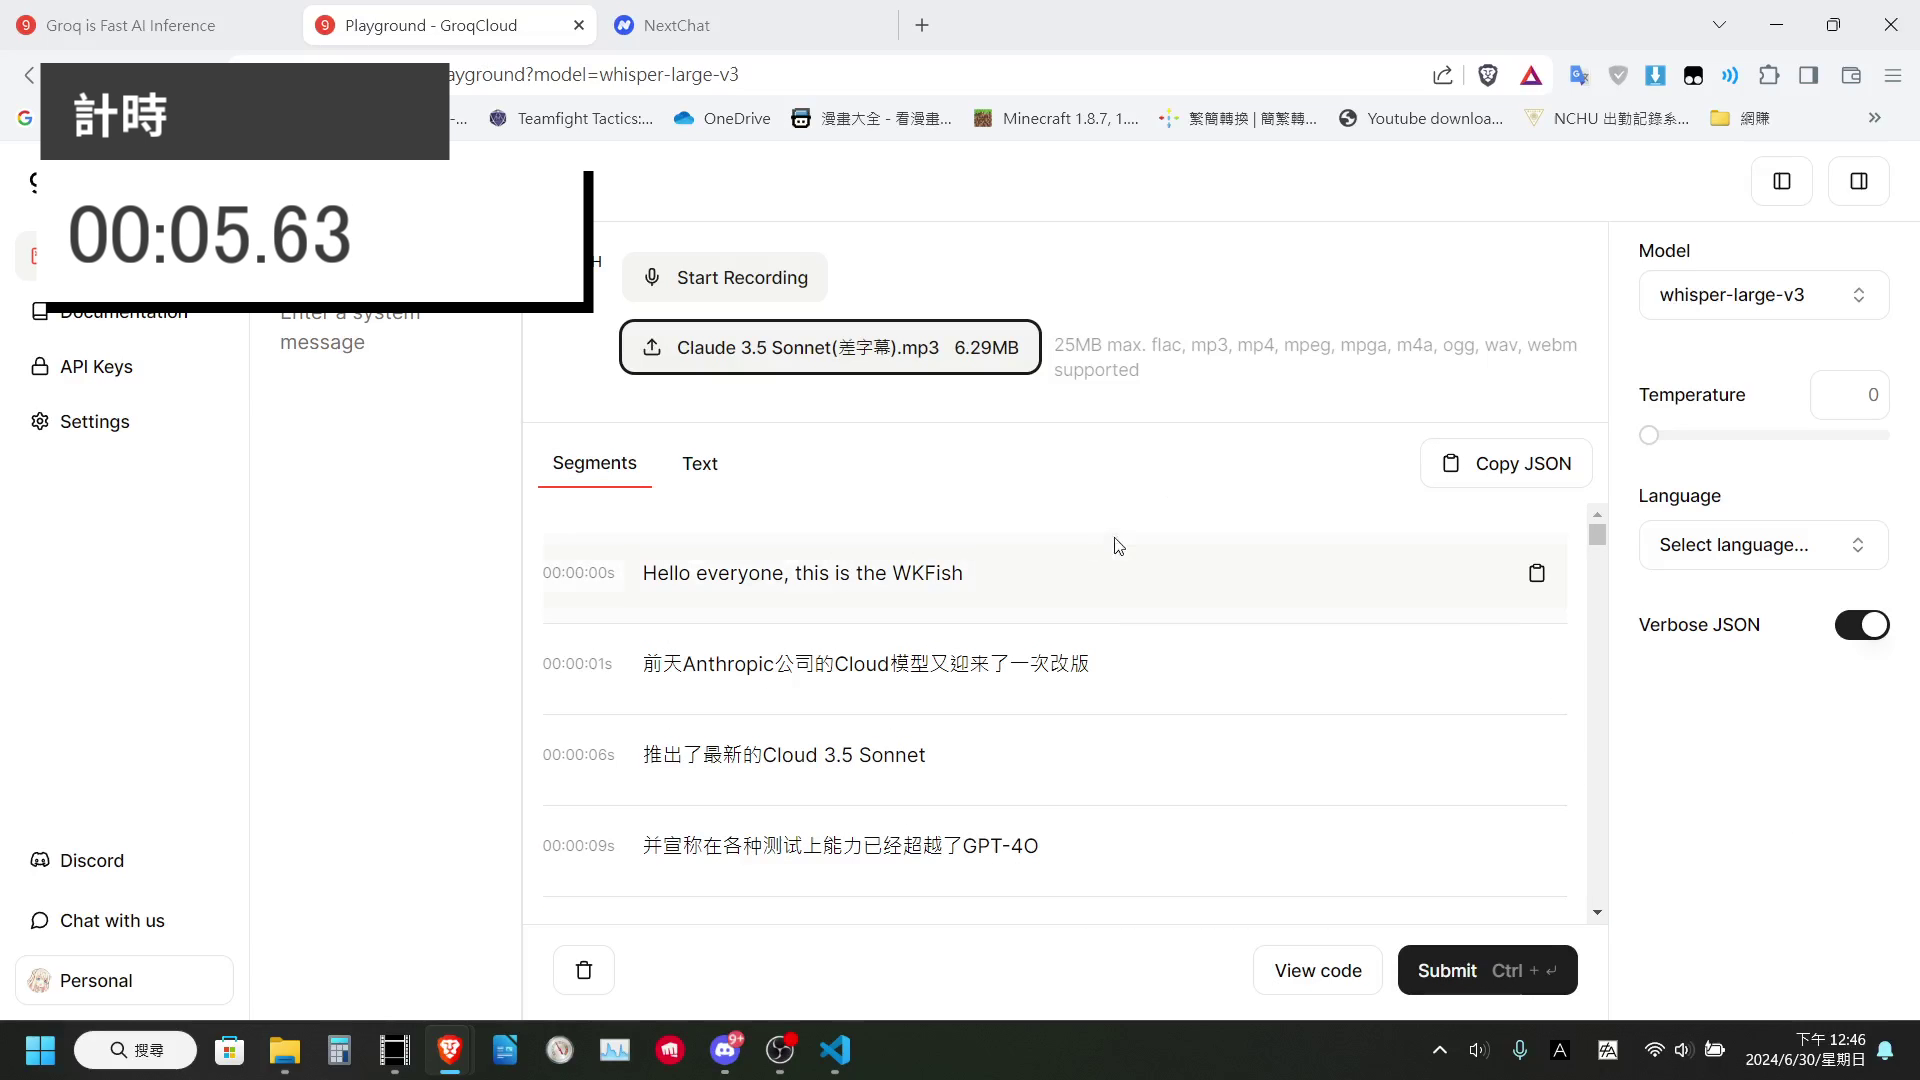
Task: Click the Temperature slider handle
Action: point(1649,435)
